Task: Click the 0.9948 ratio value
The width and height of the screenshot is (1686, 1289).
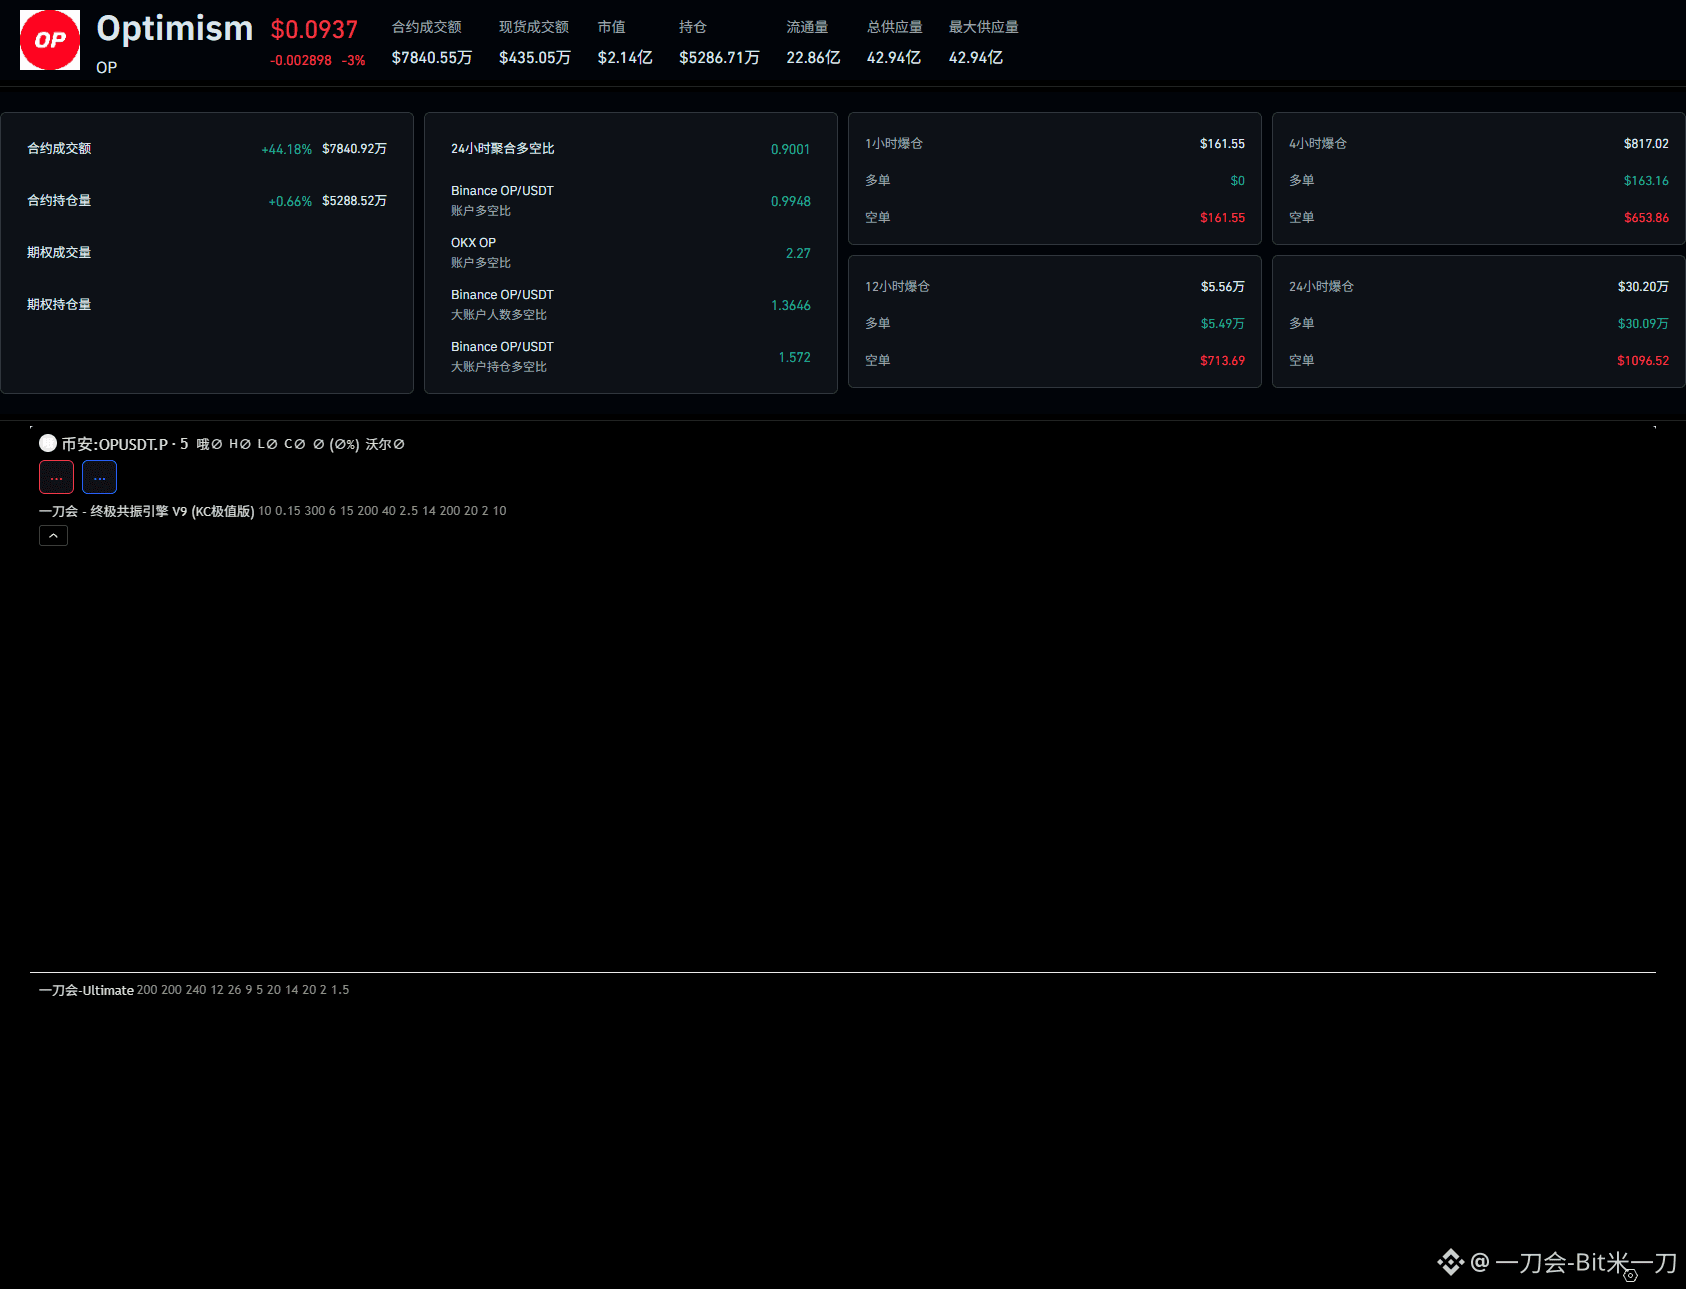Action: tap(791, 201)
